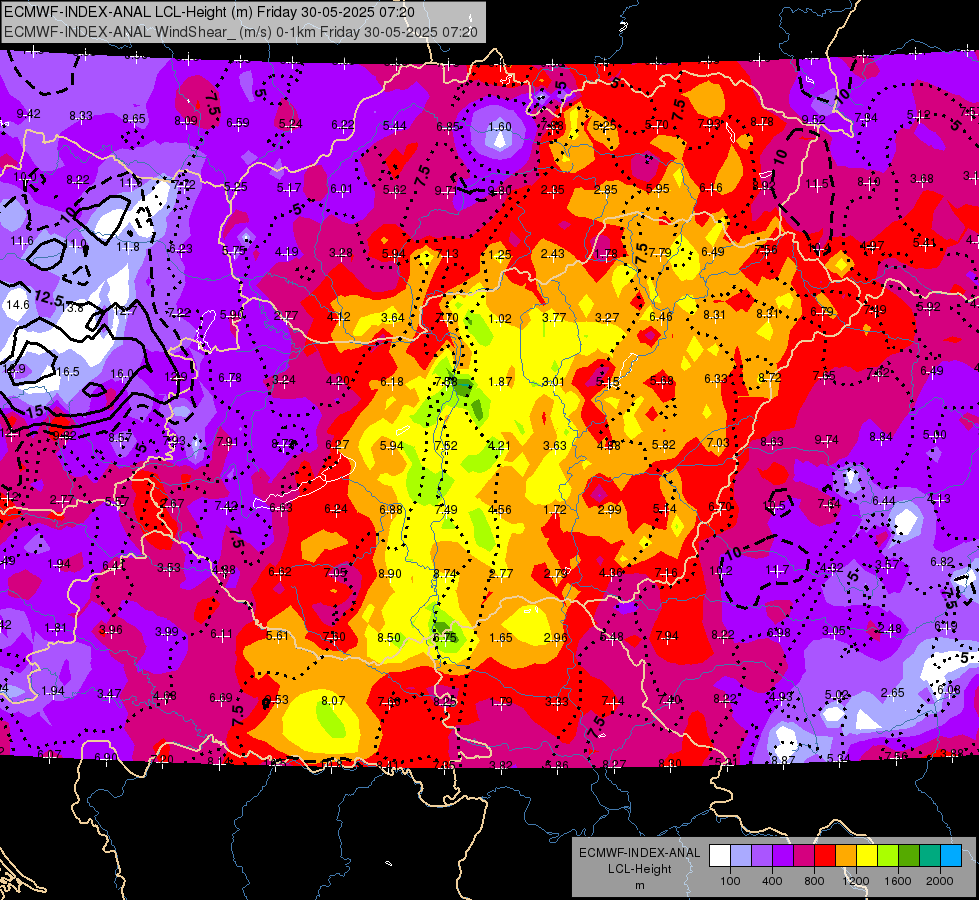Click the legend tick label 400
The image size is (979, 900).
pos(772,881)
